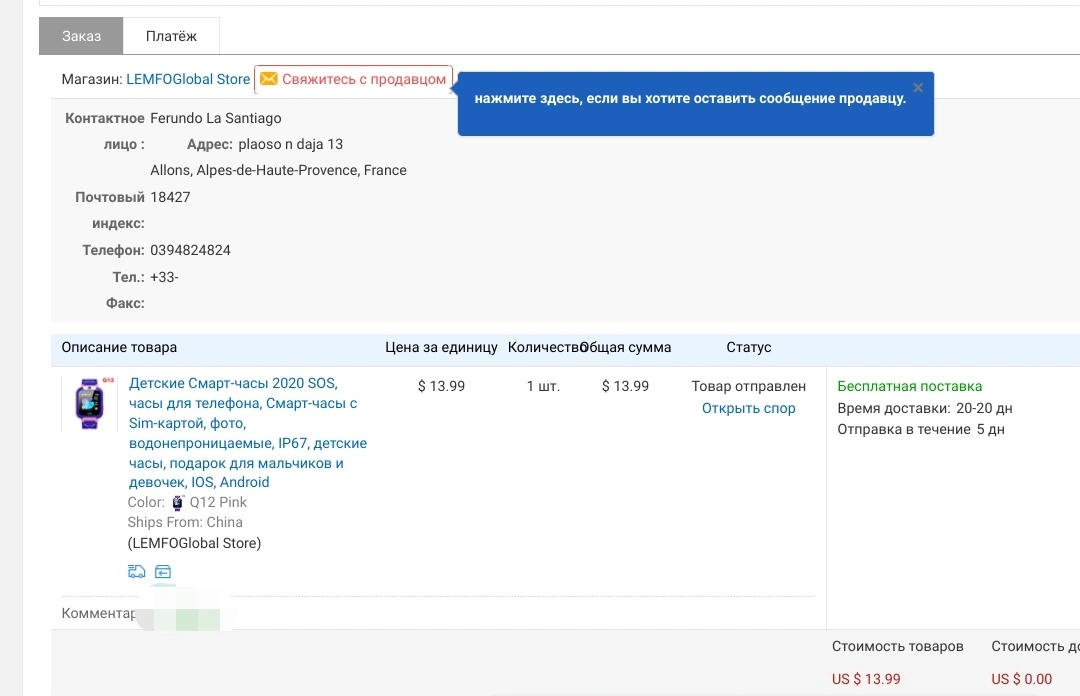Viewport: 1080px width, 696px height.
Task: Click the Открыть спор link
Action: tap(749, 408)
